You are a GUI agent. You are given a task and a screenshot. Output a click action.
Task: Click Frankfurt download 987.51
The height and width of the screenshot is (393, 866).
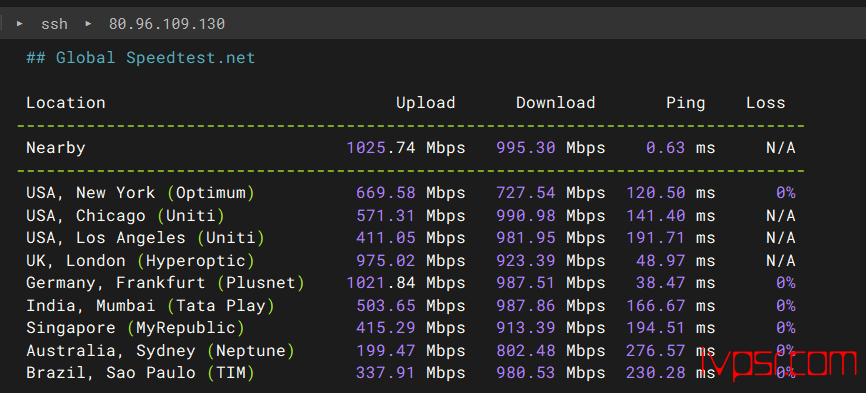pyautogui.click(x=526, y=283)
